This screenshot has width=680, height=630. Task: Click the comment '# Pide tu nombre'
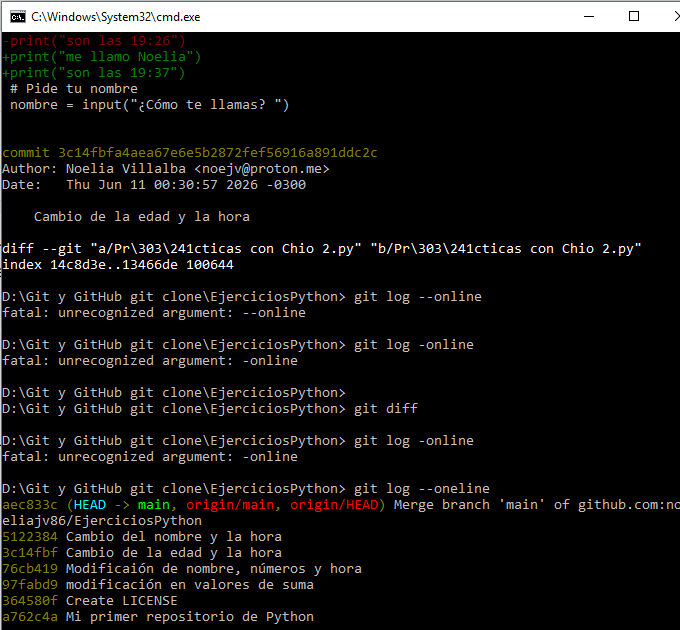pos(74,89)
